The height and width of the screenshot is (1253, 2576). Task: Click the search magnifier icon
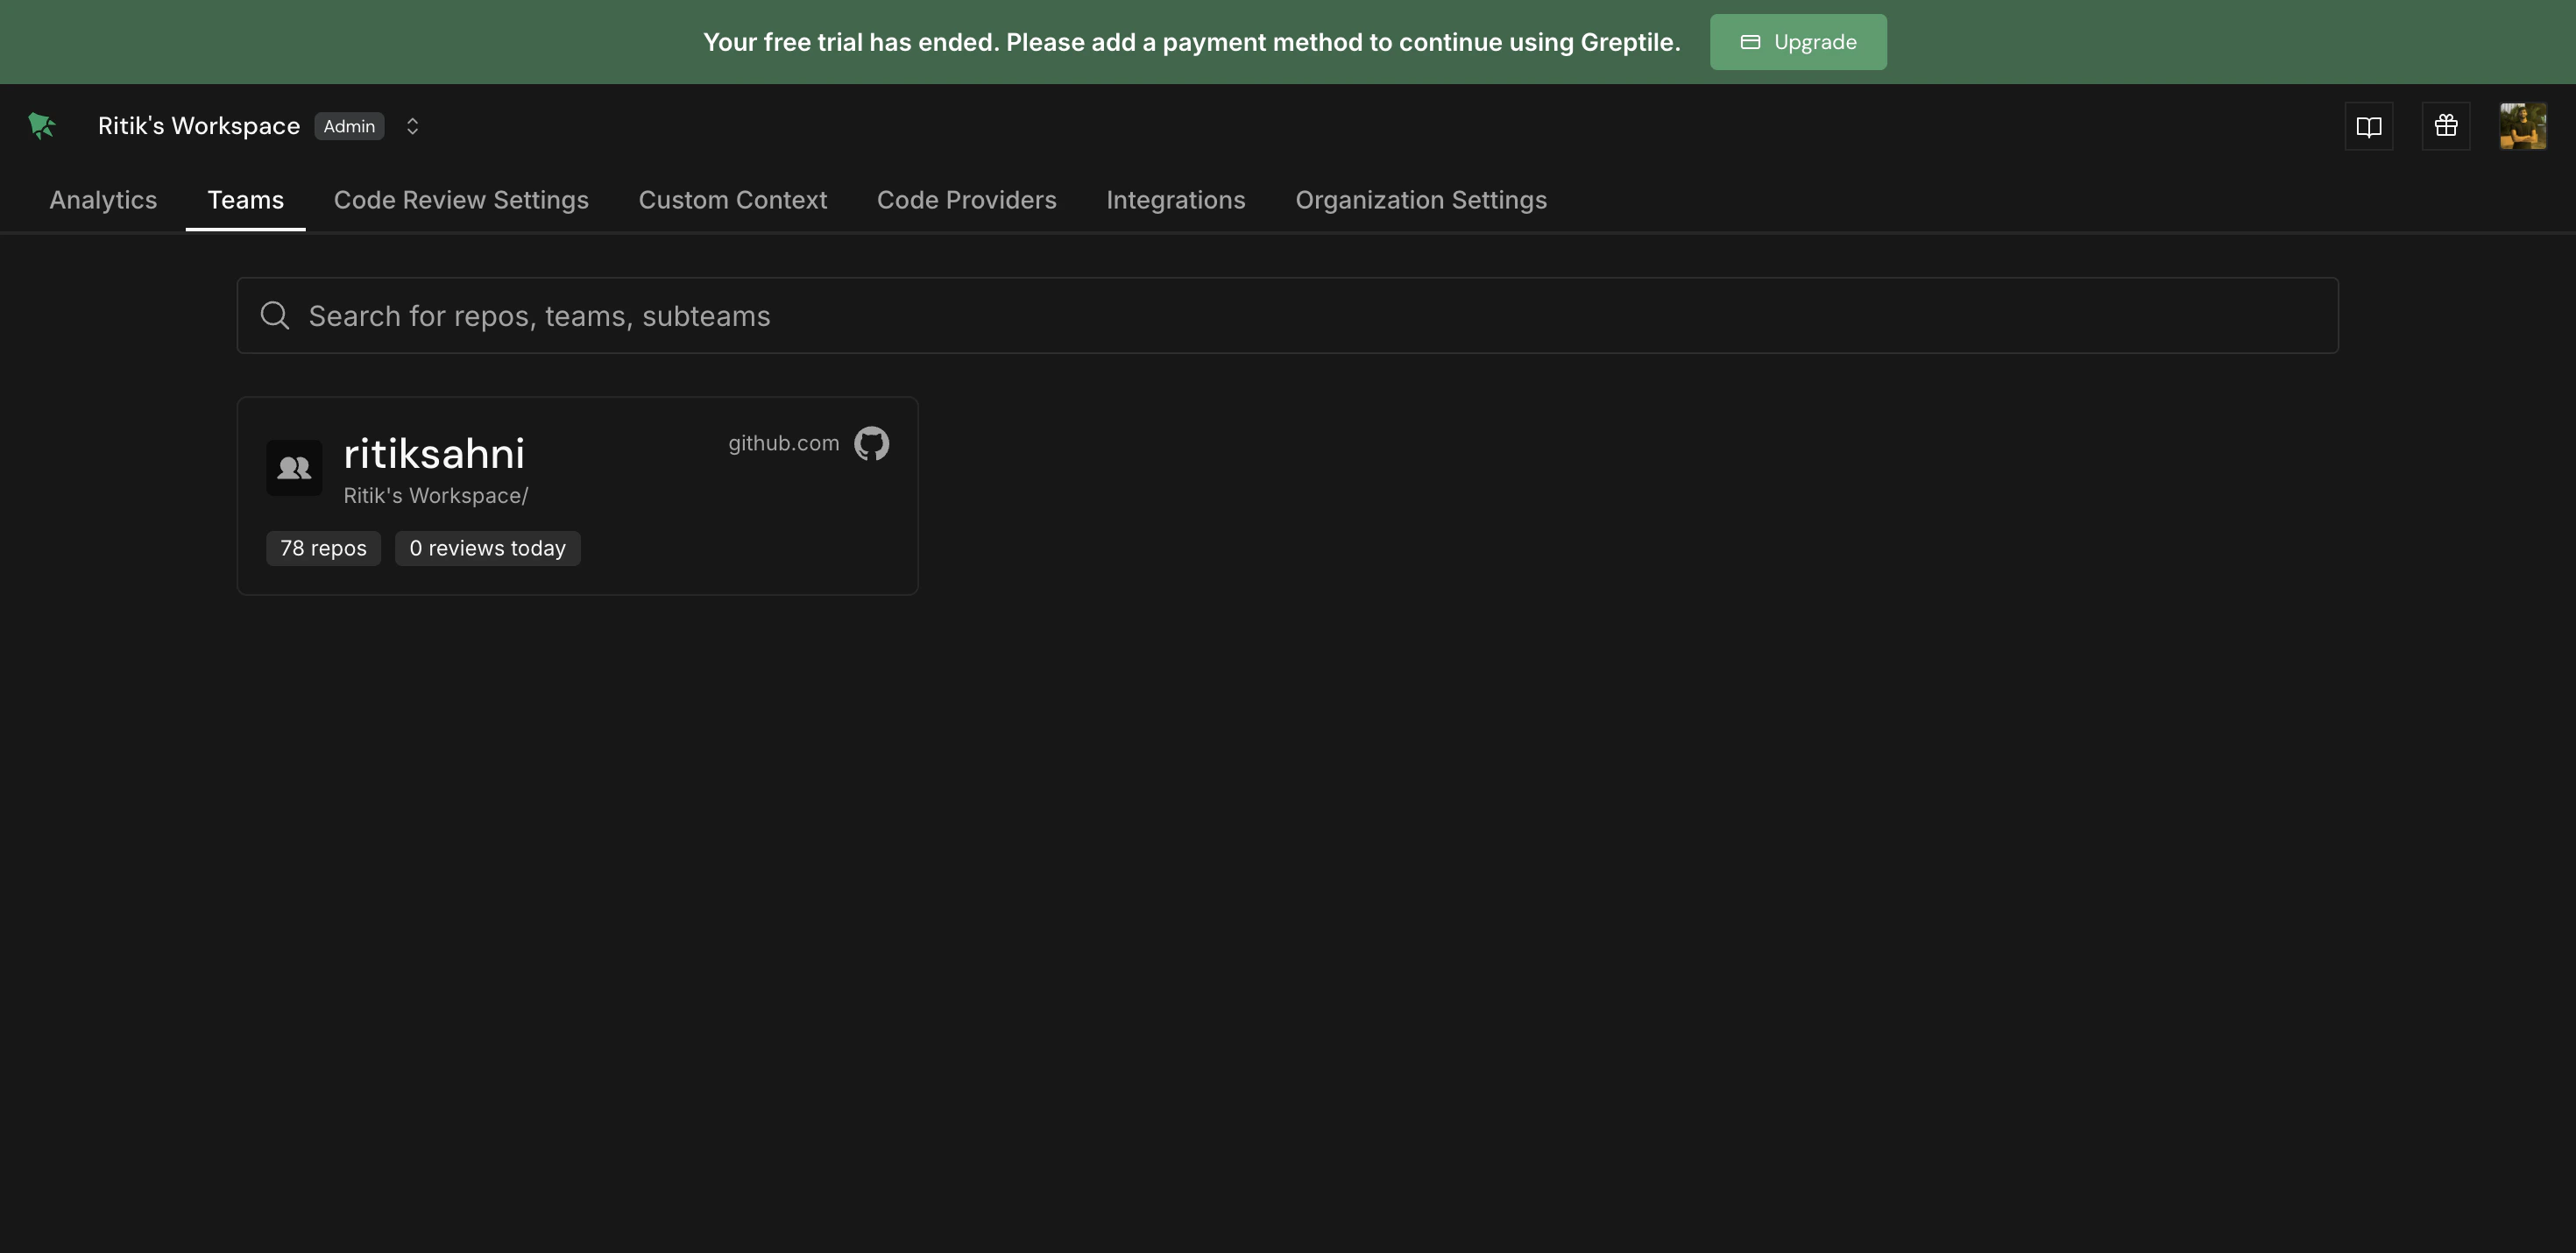[x=275, y=315]
